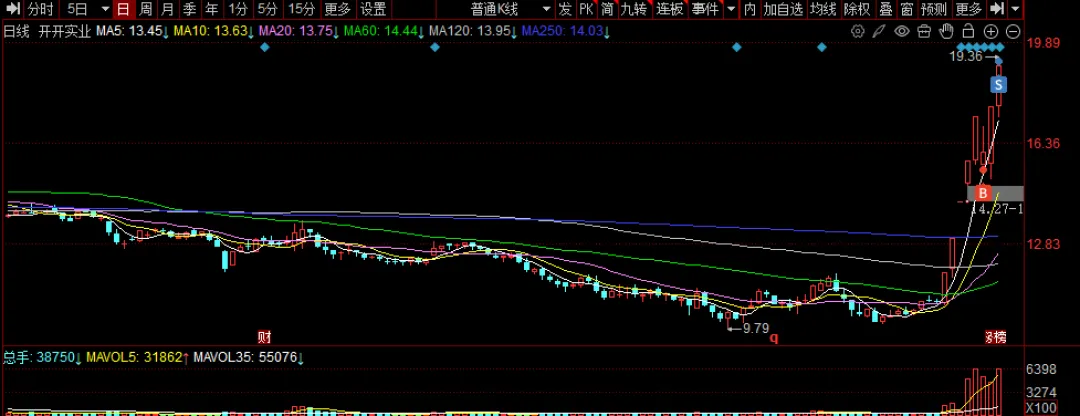Screen dimensions: 1080x416
Task: Click the second blue diamond event marker
Action: click(435, 47)
